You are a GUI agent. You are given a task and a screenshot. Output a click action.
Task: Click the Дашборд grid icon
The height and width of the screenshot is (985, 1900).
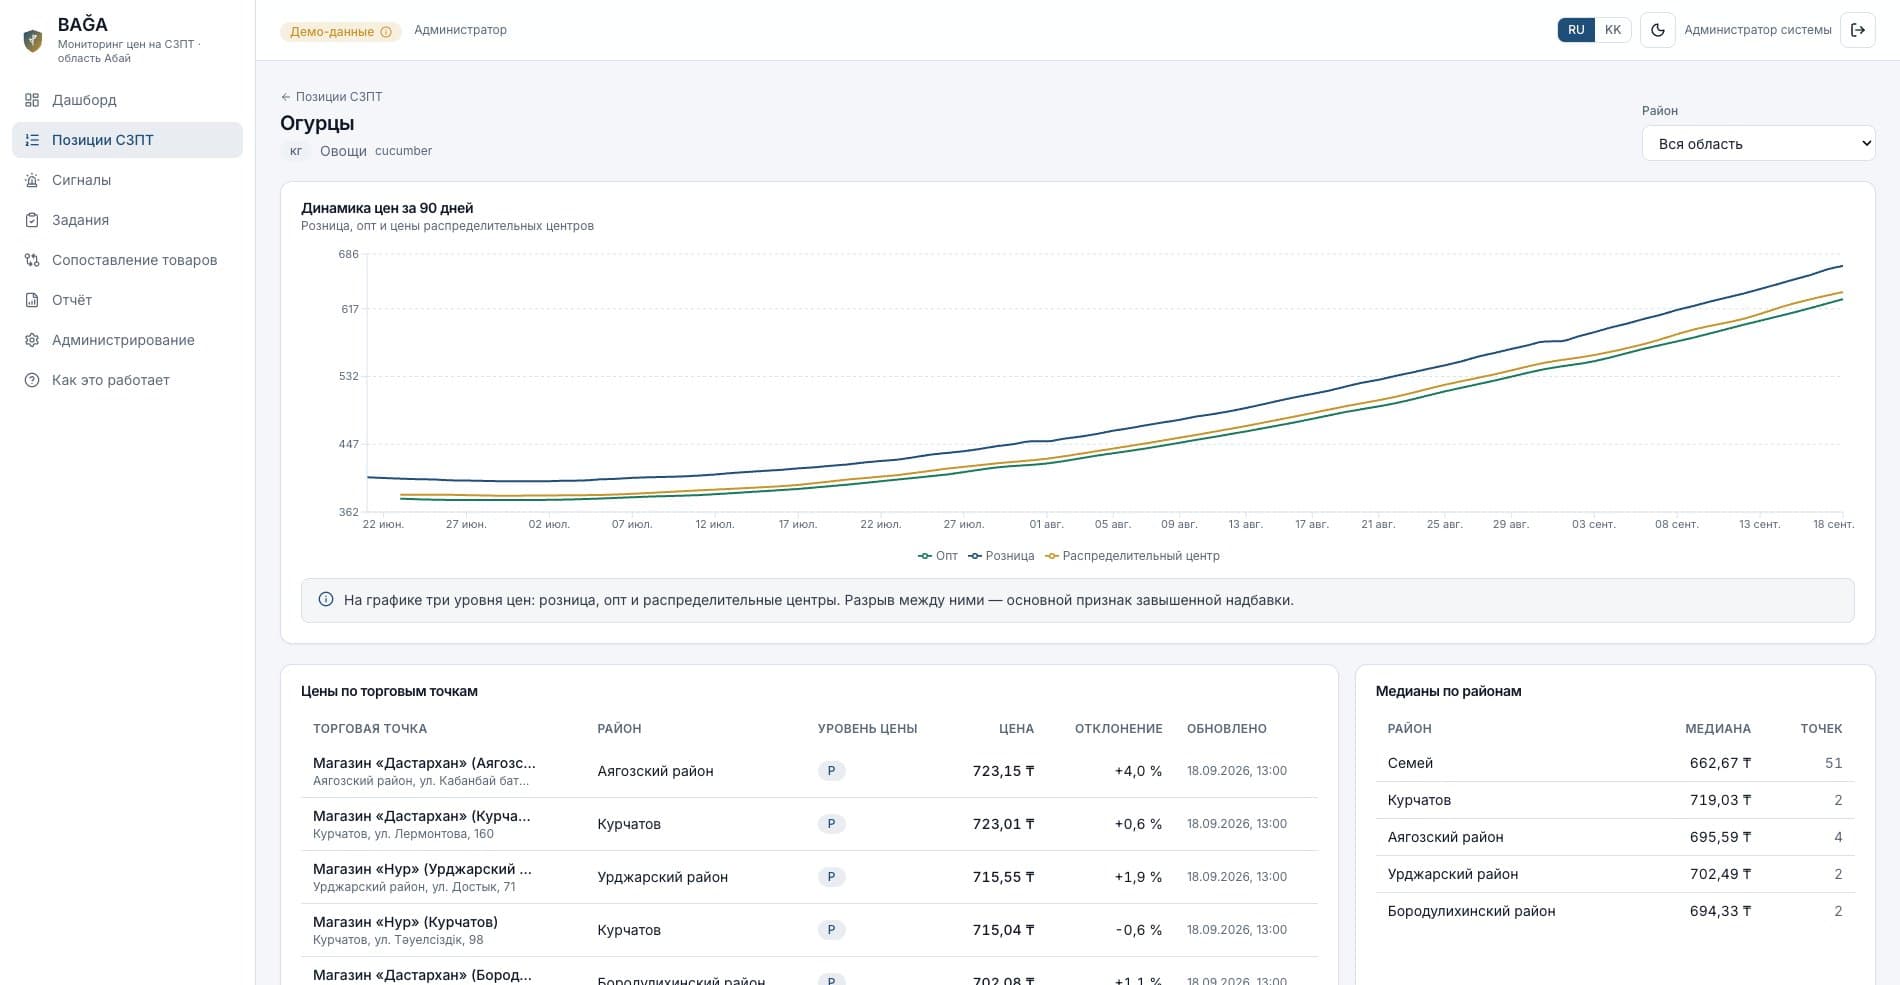tap(32, 100)
